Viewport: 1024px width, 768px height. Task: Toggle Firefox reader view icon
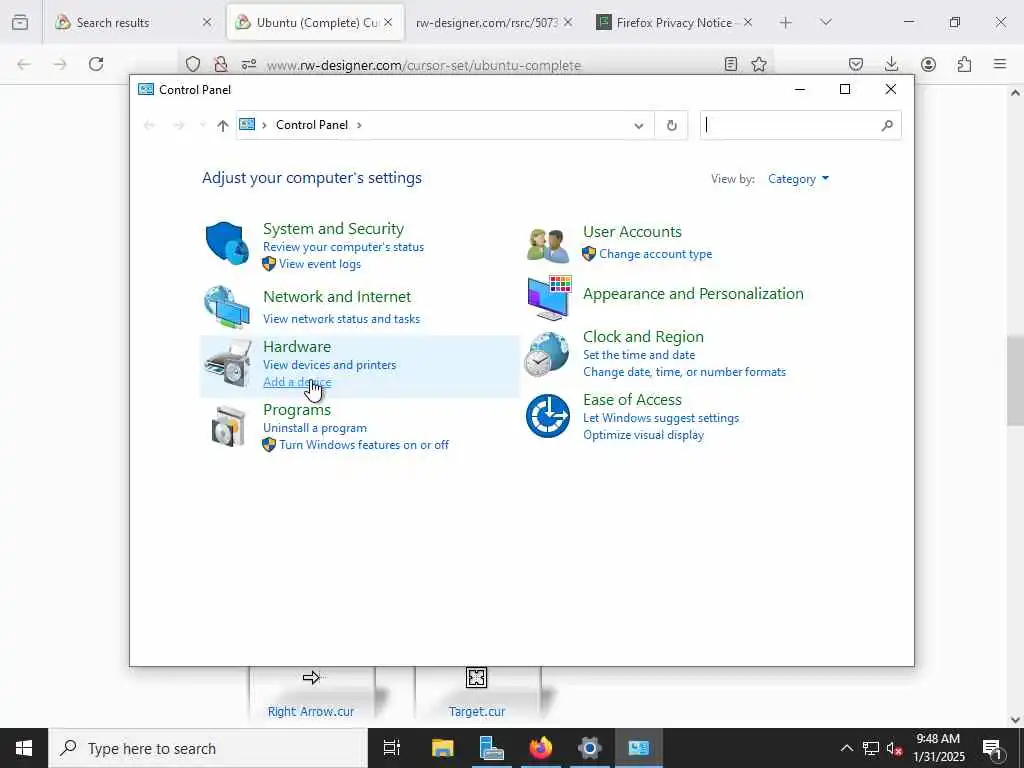coord(731,64)
